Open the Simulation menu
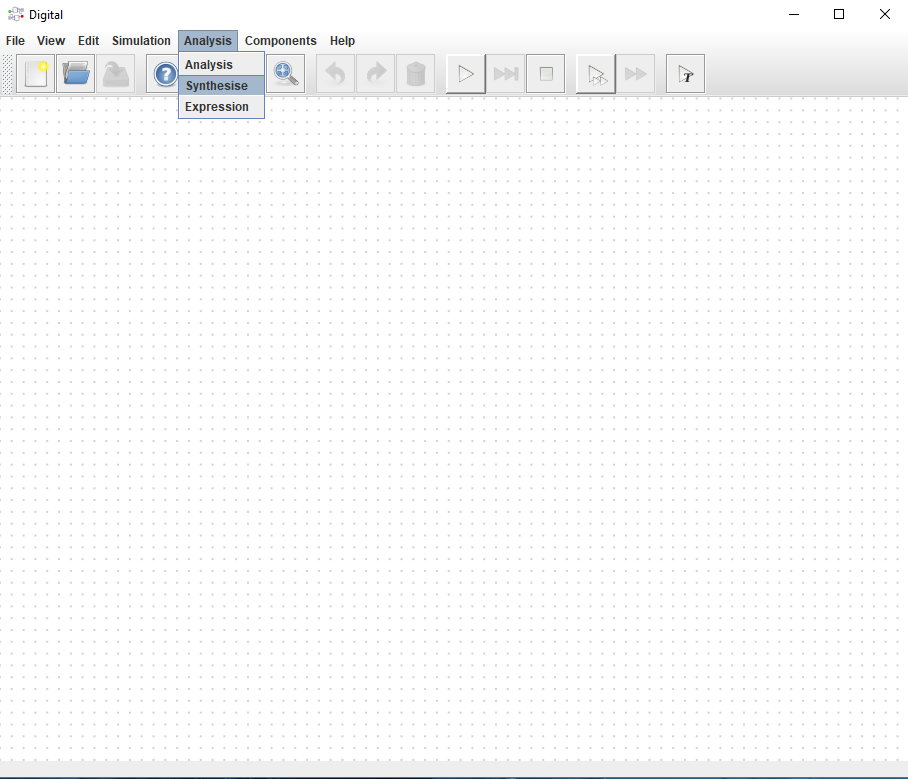This screenshot has width=908, height=779. [141, 41]
